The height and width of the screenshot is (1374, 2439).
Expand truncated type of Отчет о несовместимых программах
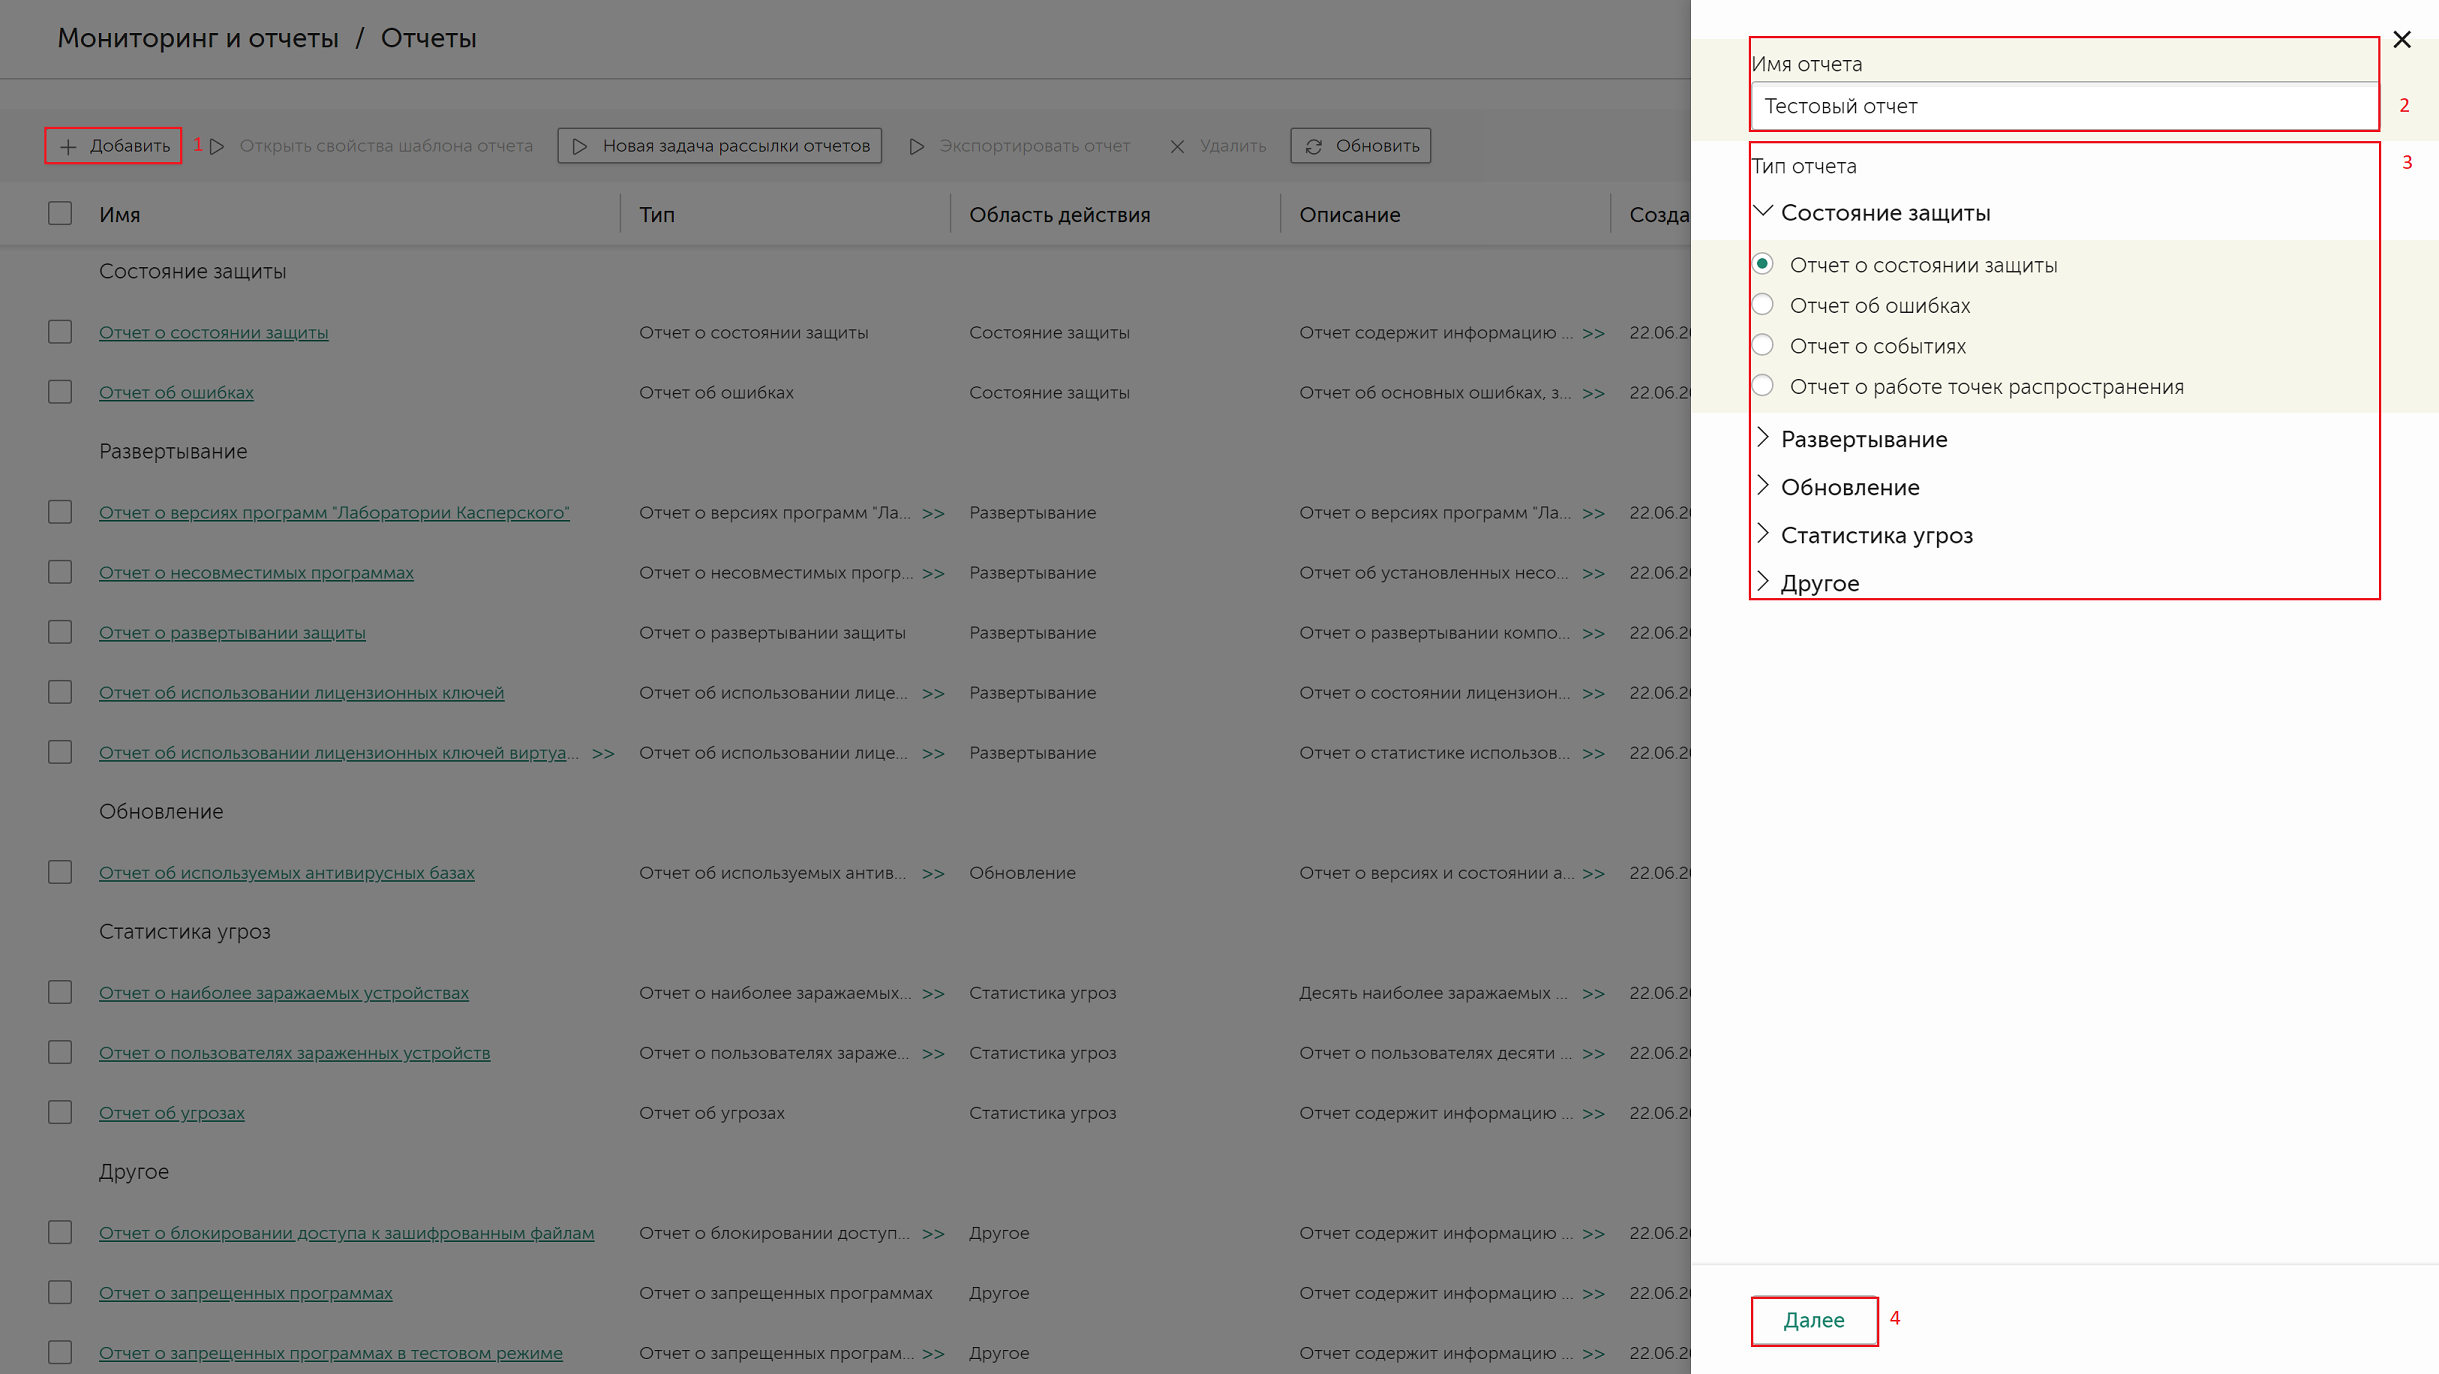[x=933, y=574]
